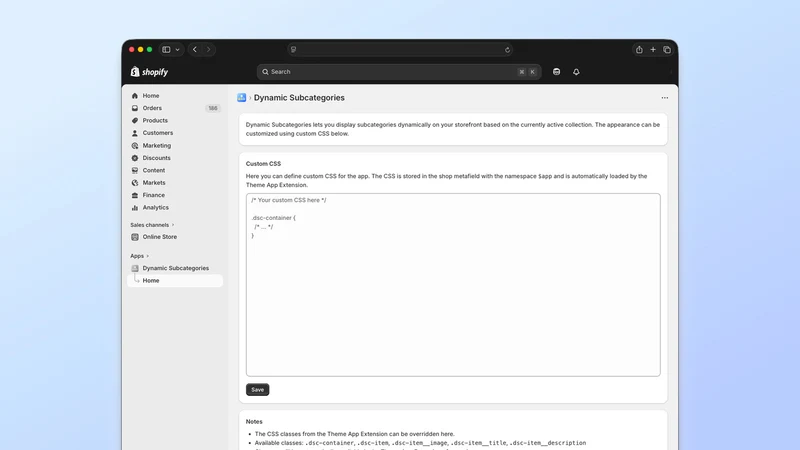
Task: Click the Save button
Action: click(258, 390)
